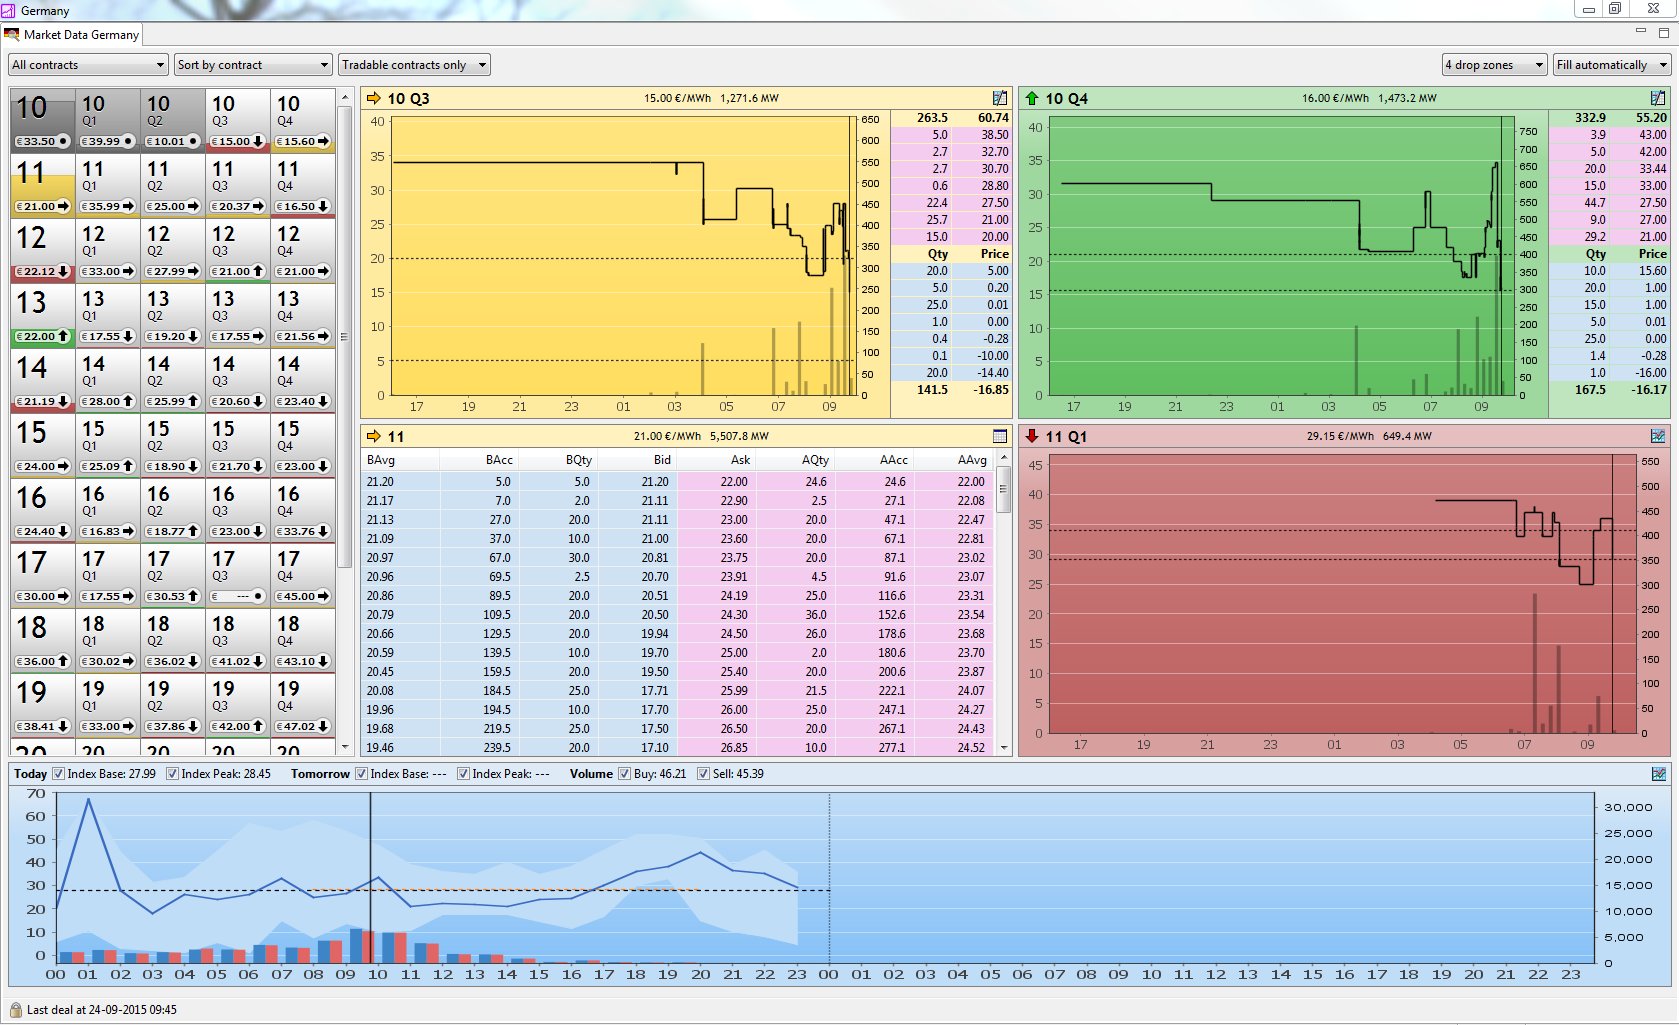Click the view toggle icon in 10 Q3 panel
The image size is (1679, 1025).
999,98
